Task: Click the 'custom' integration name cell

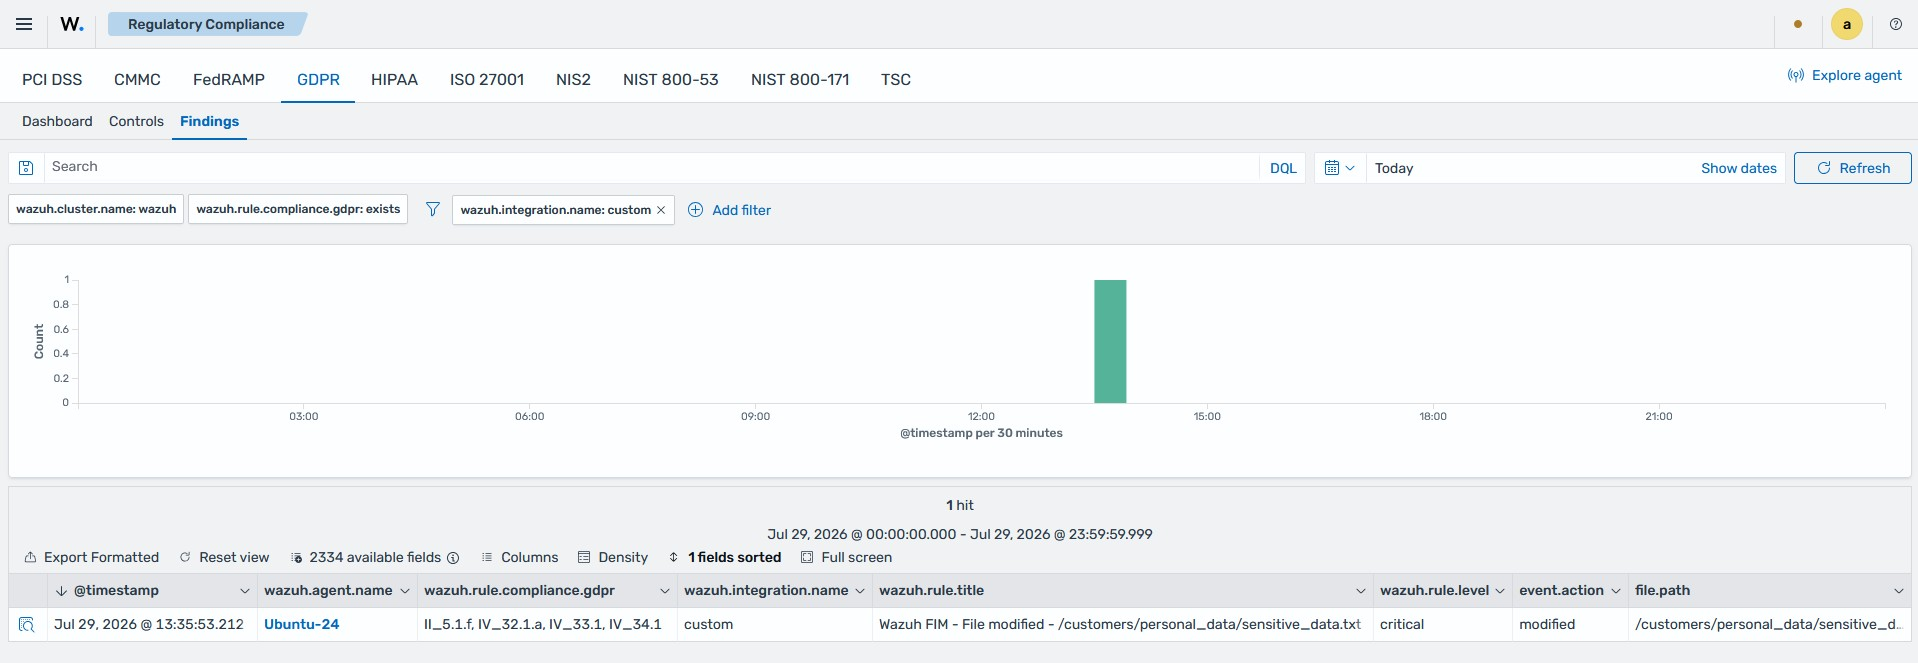Action: click(x=775, y=624)
